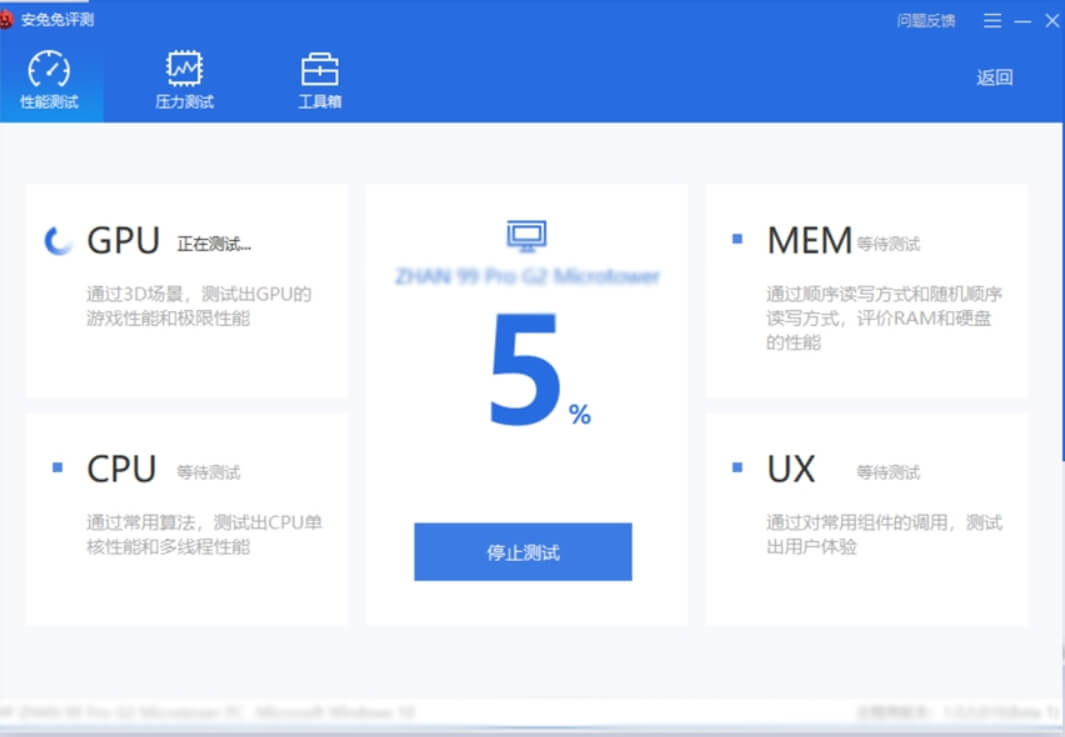Click the CPU description about 常用算法

click(204, 534)
